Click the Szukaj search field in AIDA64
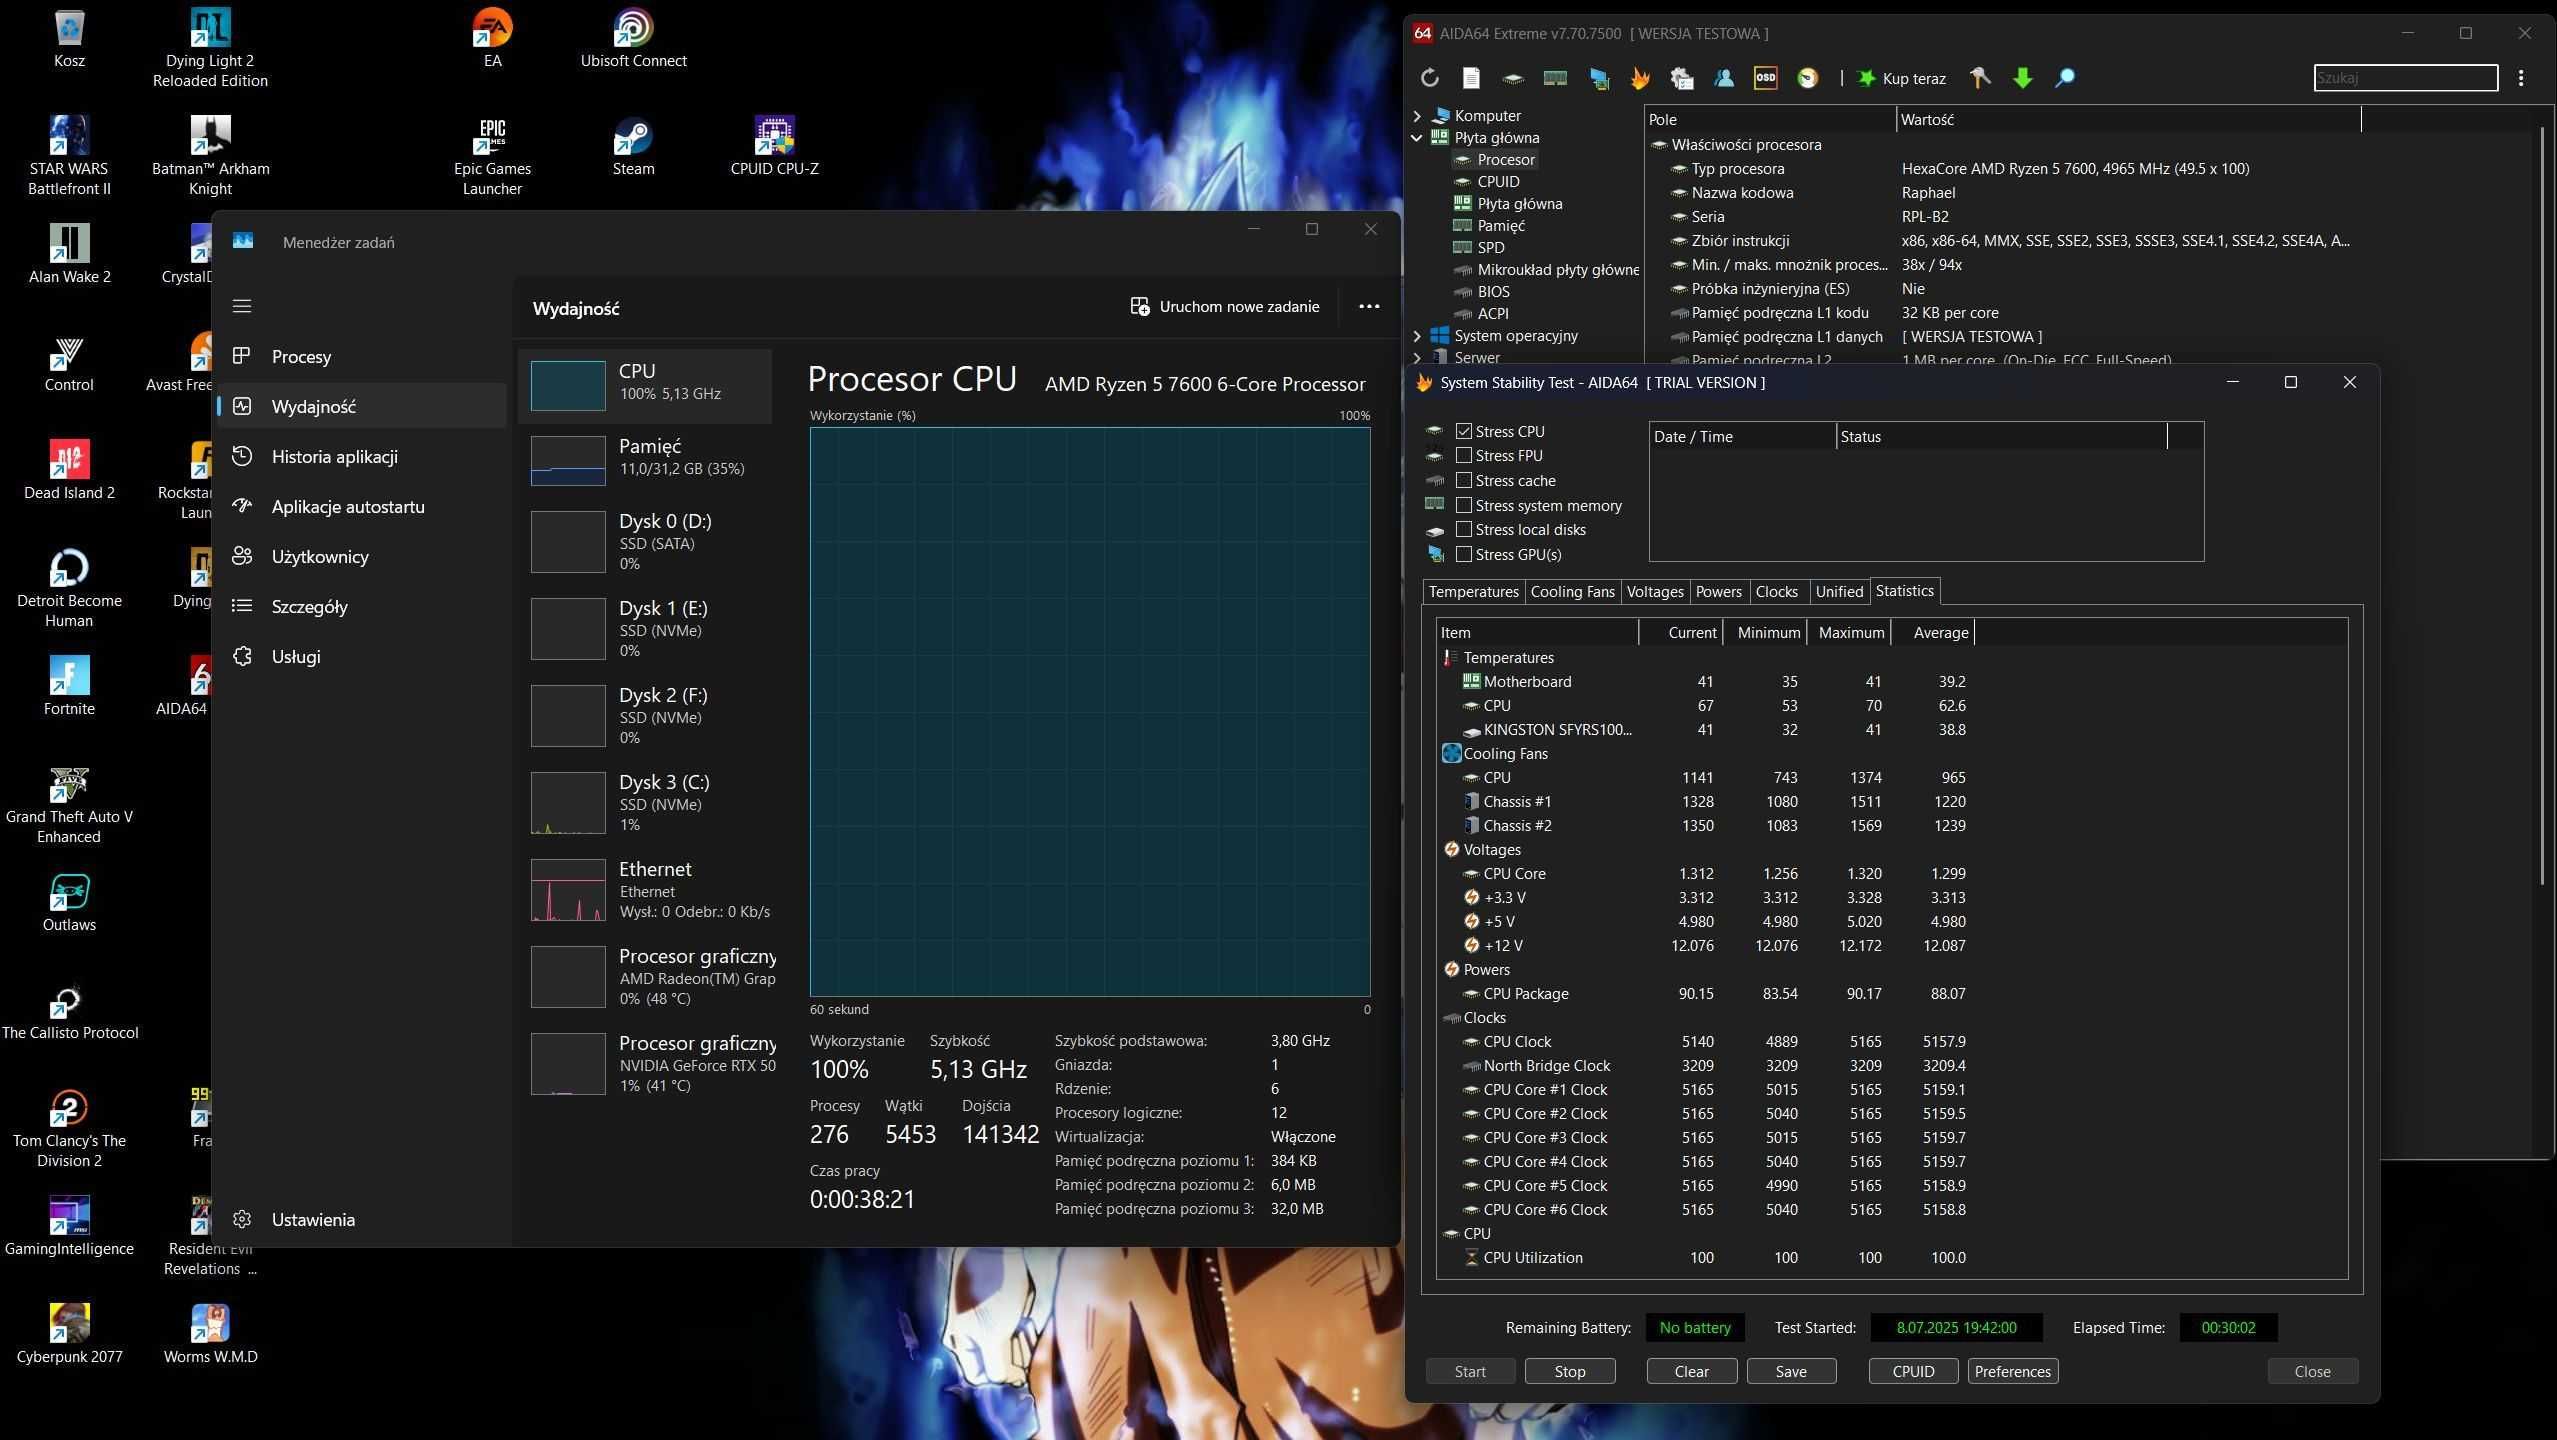 2406,78
